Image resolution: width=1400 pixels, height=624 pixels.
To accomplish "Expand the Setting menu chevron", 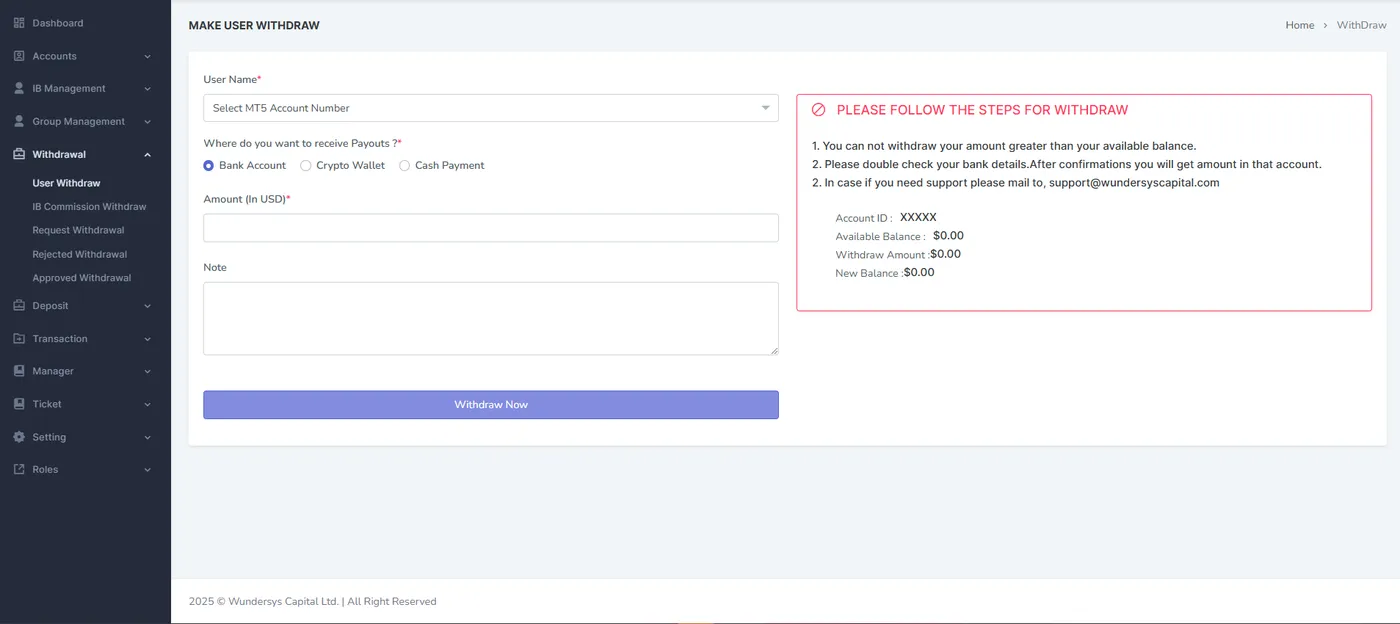I will (148, 437).
